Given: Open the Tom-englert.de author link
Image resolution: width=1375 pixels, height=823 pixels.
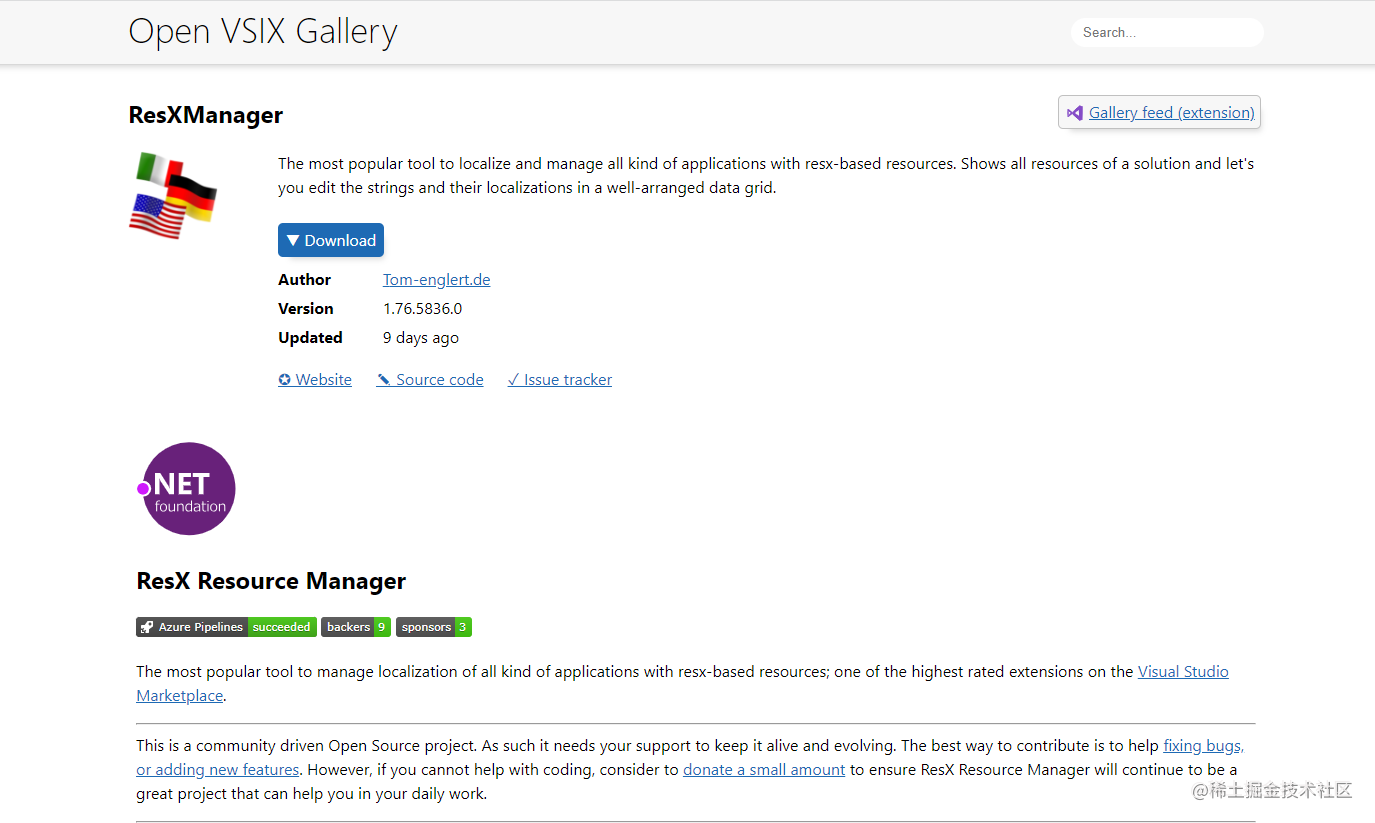Looking at the screenshot, I should coord(436,279).
